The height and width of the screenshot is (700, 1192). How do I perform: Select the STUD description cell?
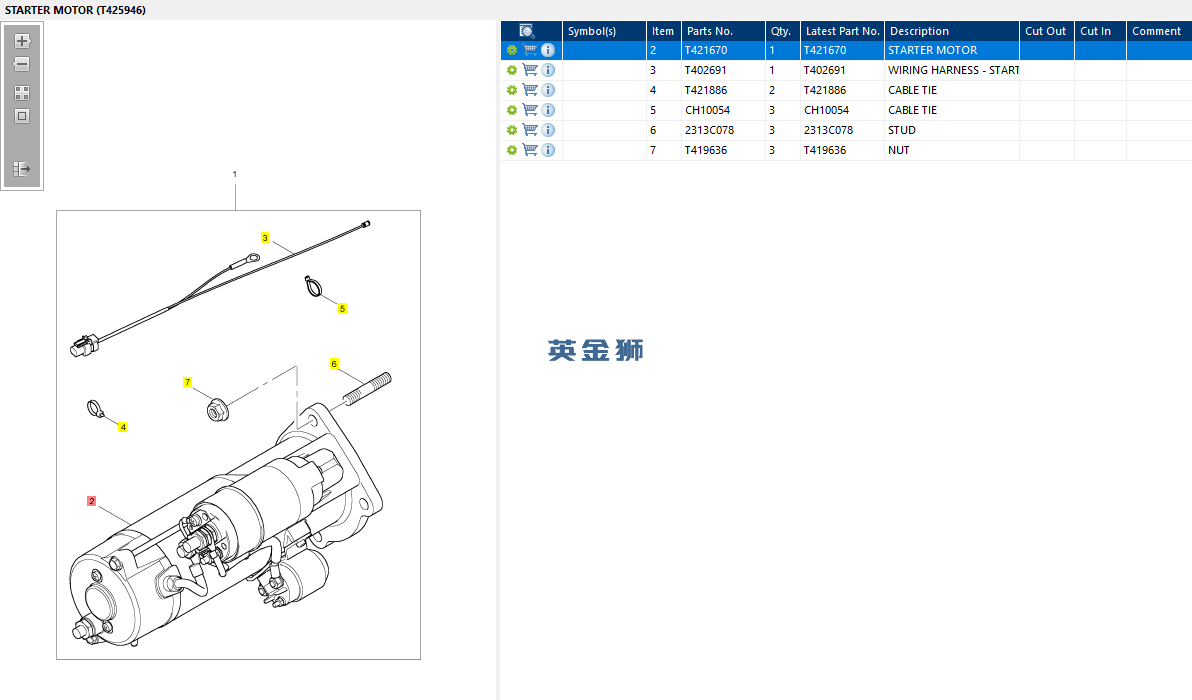point(952,130)
